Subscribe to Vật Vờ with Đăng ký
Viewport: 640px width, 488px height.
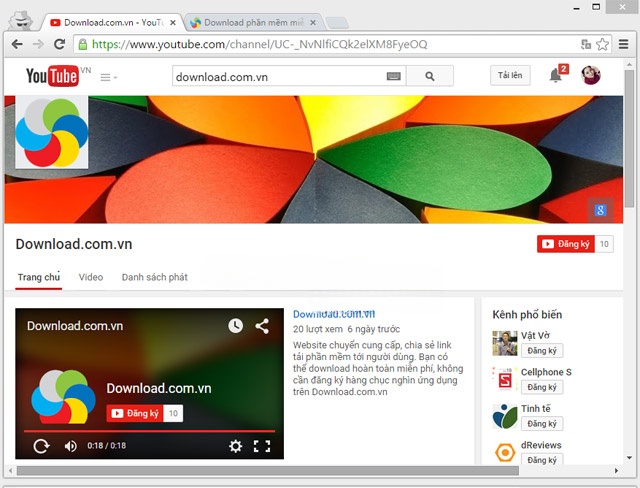coord(542,351)
